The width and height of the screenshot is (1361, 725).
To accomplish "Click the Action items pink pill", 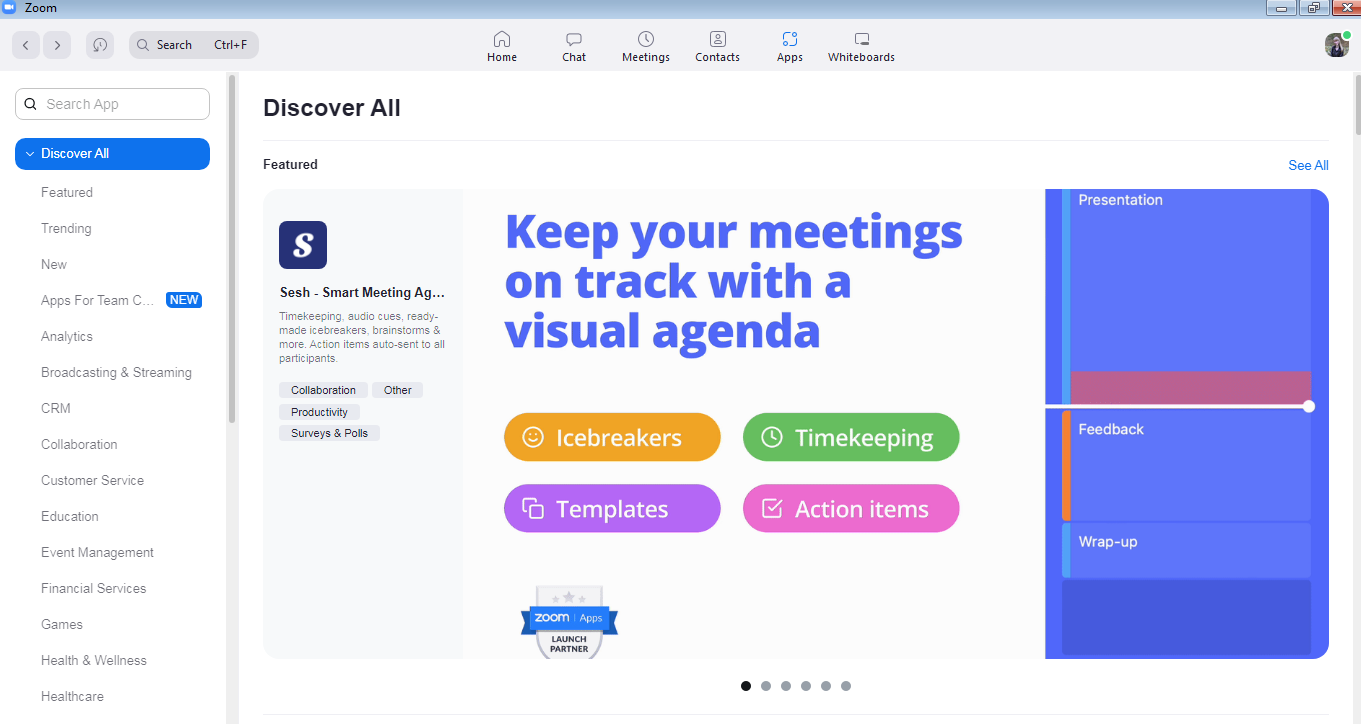I will pyautogui.click(x=851, y=508).
